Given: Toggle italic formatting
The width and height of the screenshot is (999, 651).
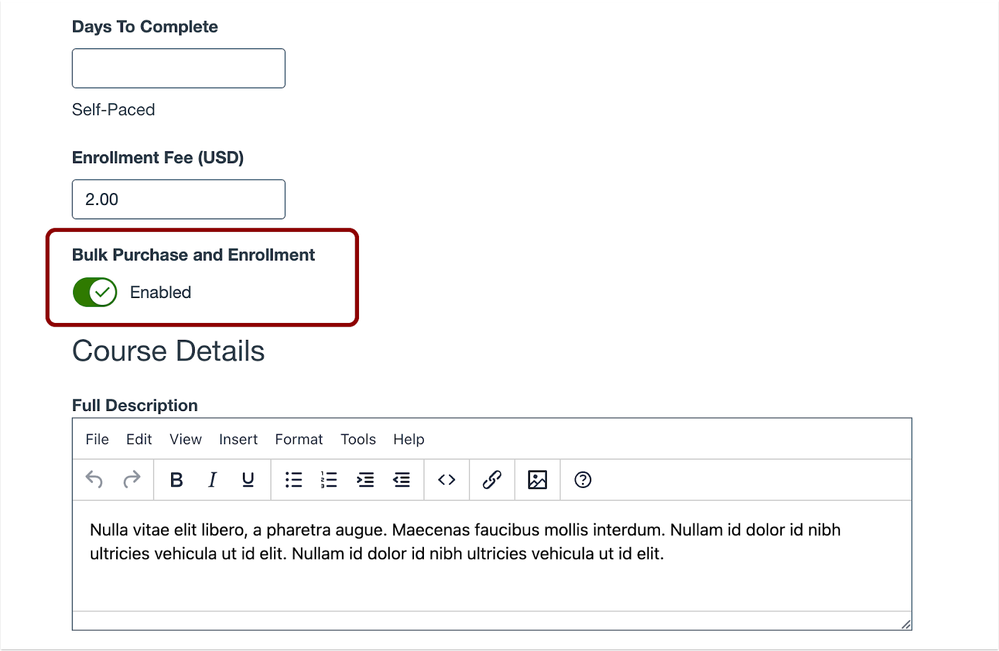Looking at the screenshot, I should click(212, 480).
